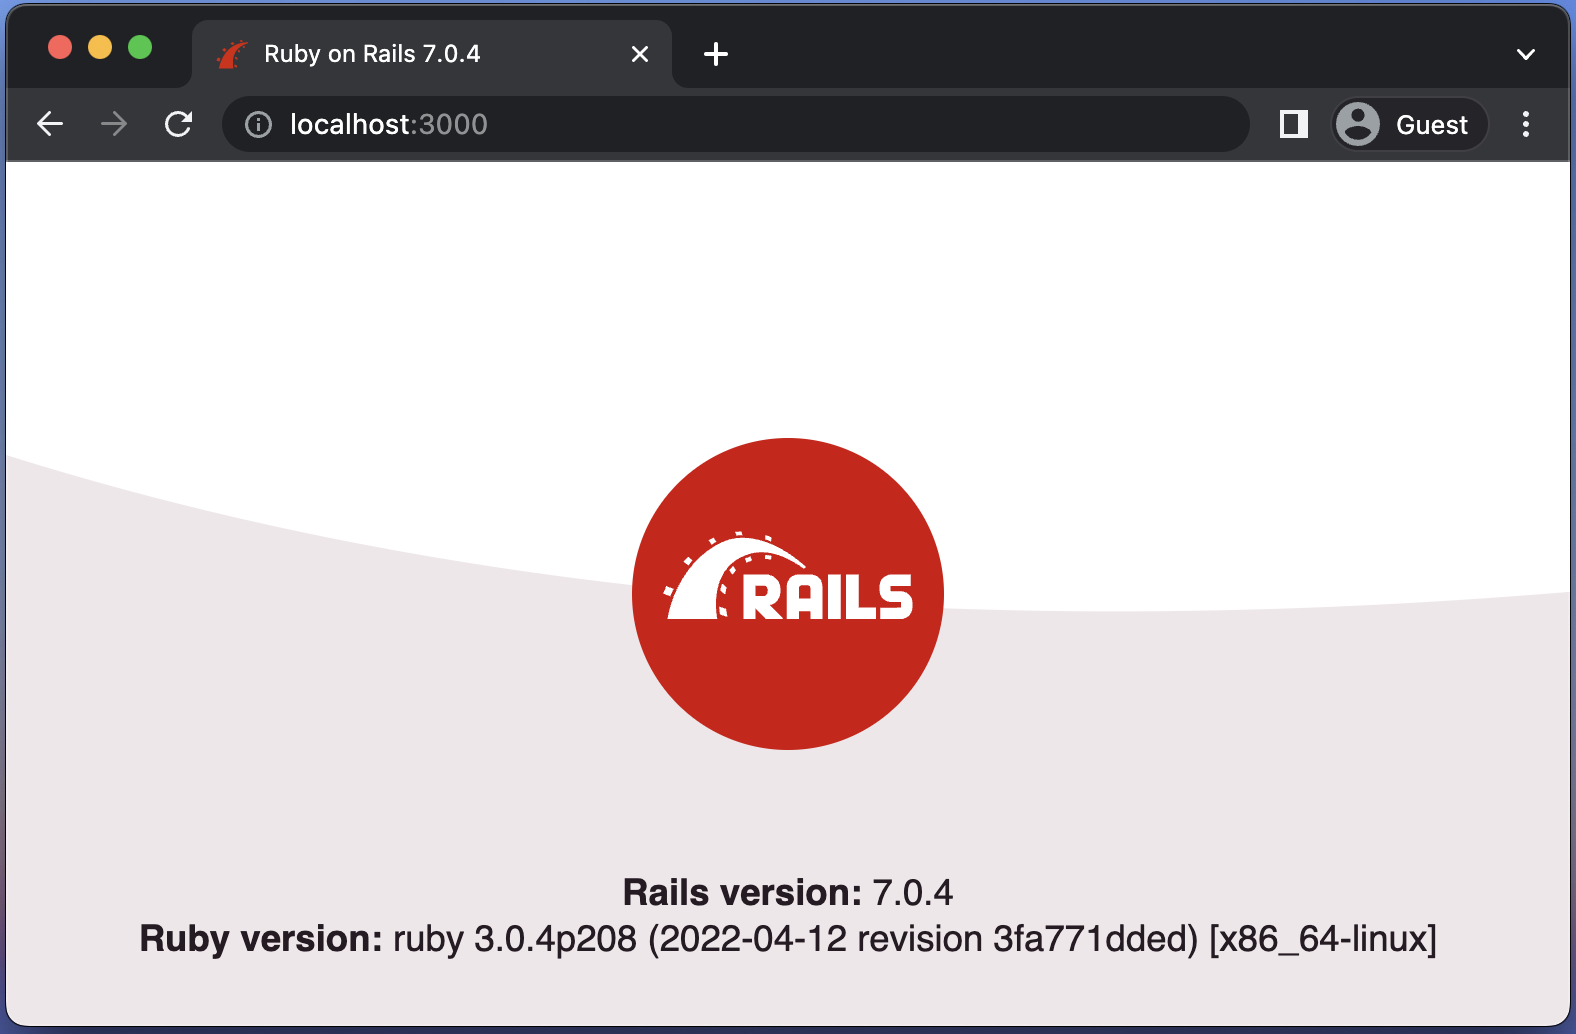Click the Ruby version label text

click(x=261, y=939)
